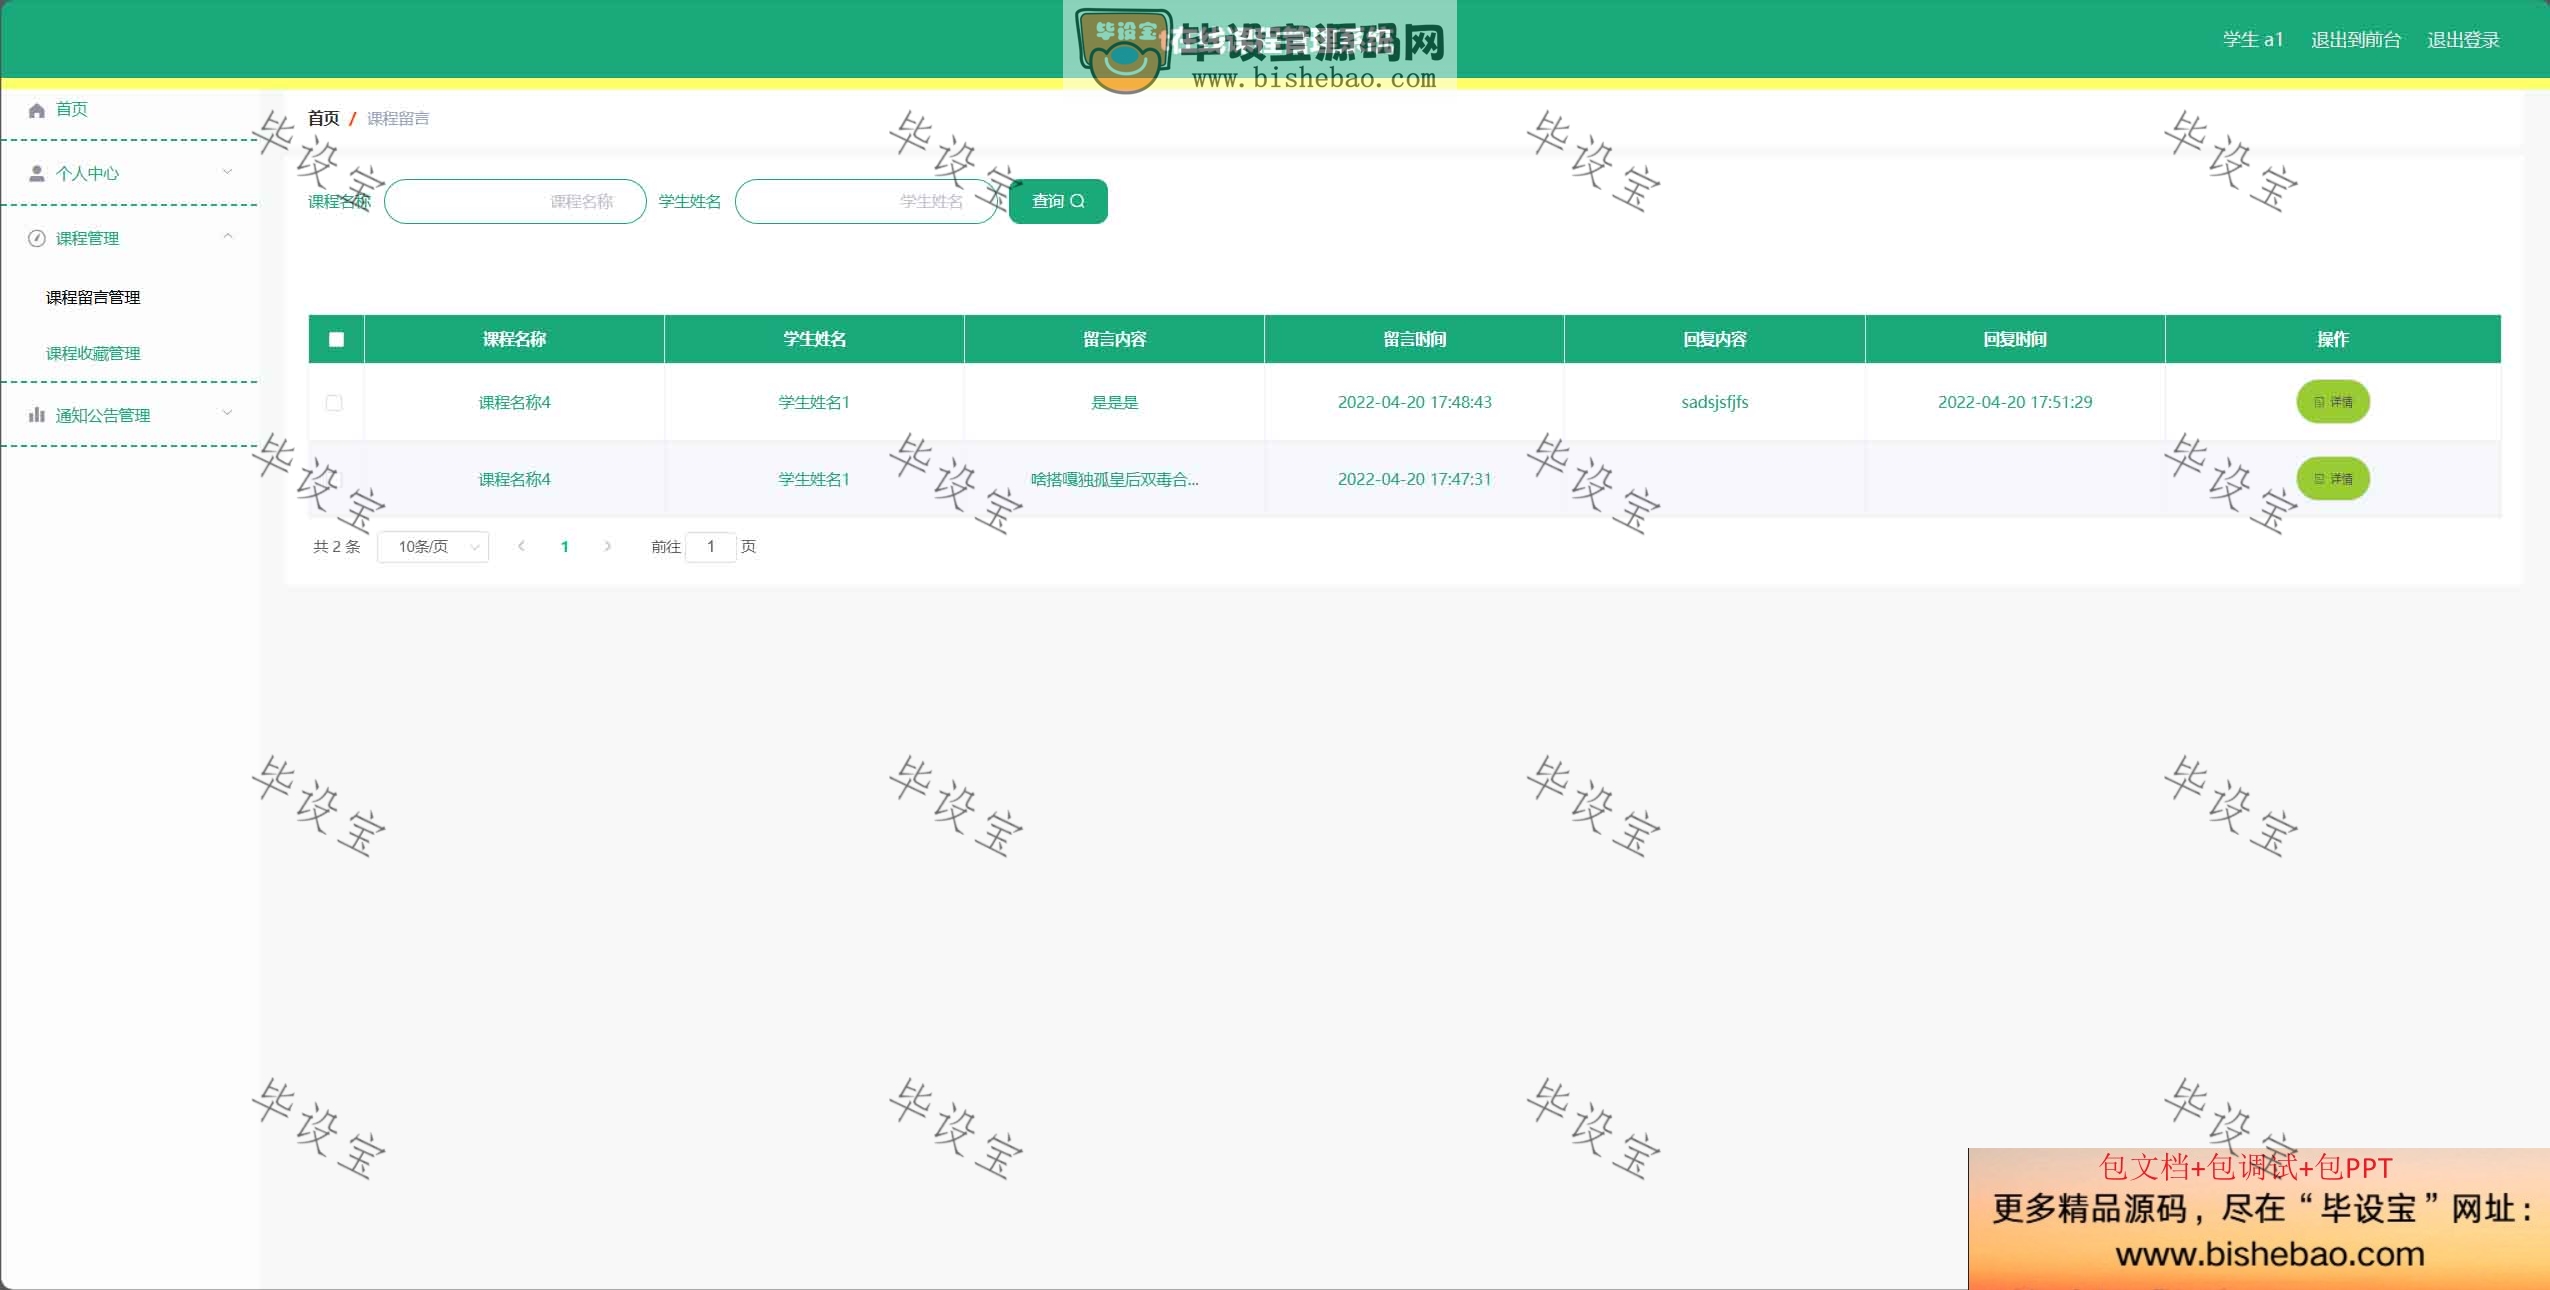Expand the 通知公告管理 menu chevron
The width and height of the screenshot is (2550, 1290).
227,412
